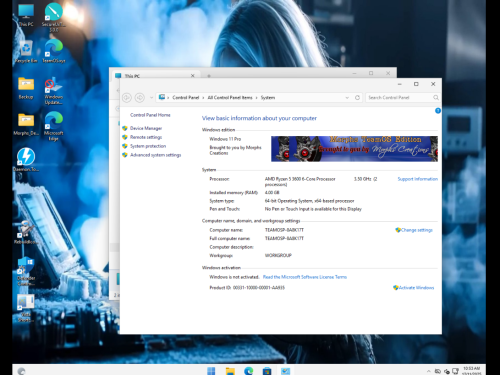This screenshot has width=500, height=375.
Task: Select the Control Panel breadcrumb
Action: tap(186, 98)
